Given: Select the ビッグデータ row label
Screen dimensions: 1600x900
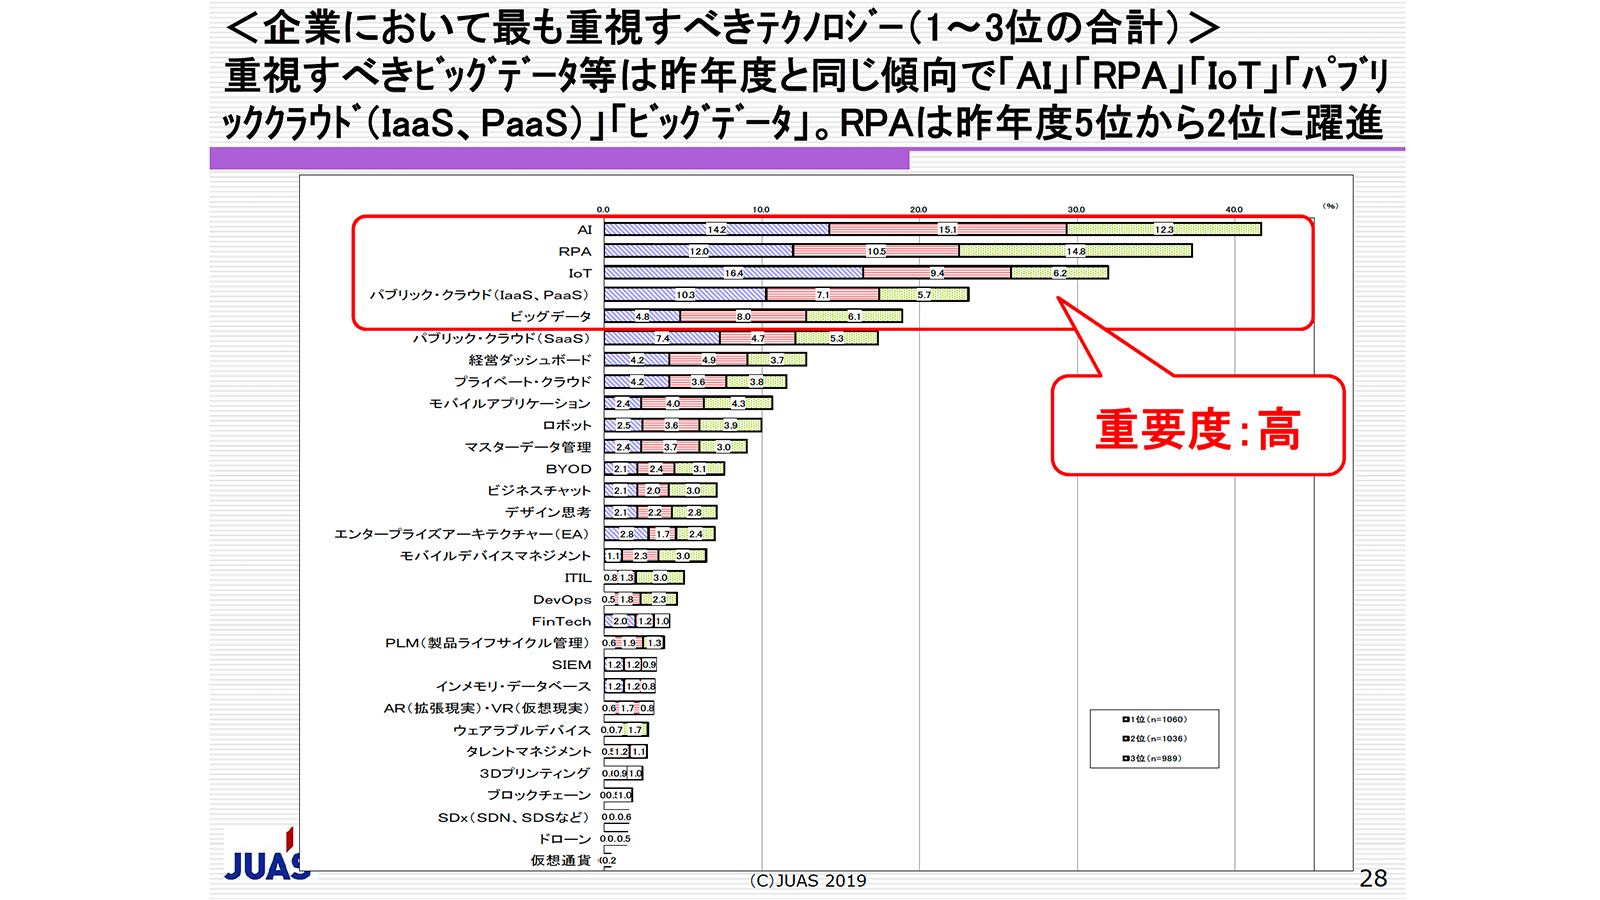Looking at the screenshot, I should click(551, 316).
